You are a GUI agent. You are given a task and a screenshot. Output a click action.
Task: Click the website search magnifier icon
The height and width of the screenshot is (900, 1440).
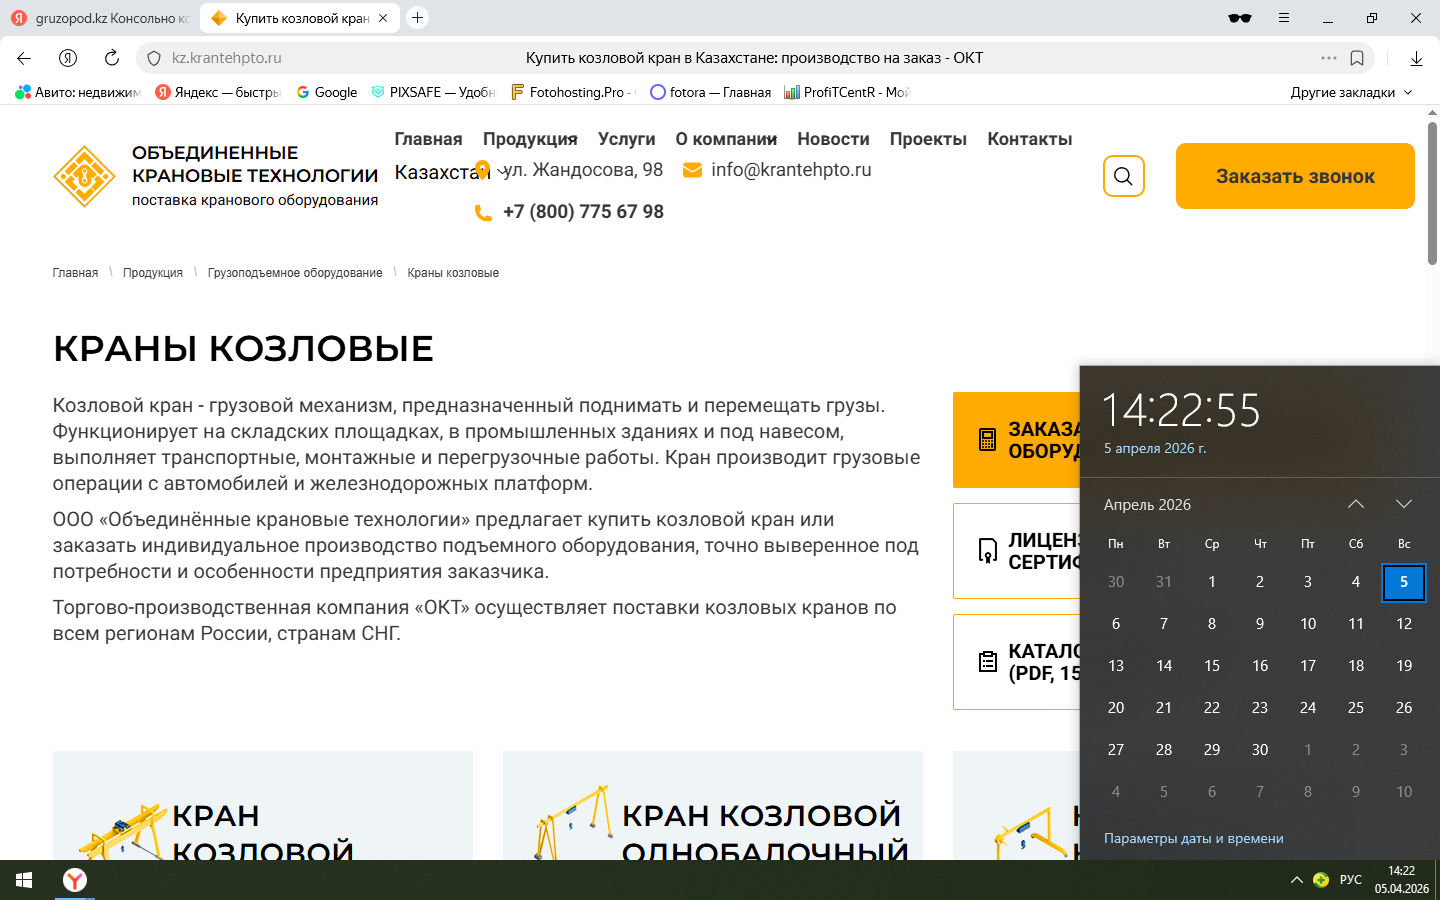1123,177
